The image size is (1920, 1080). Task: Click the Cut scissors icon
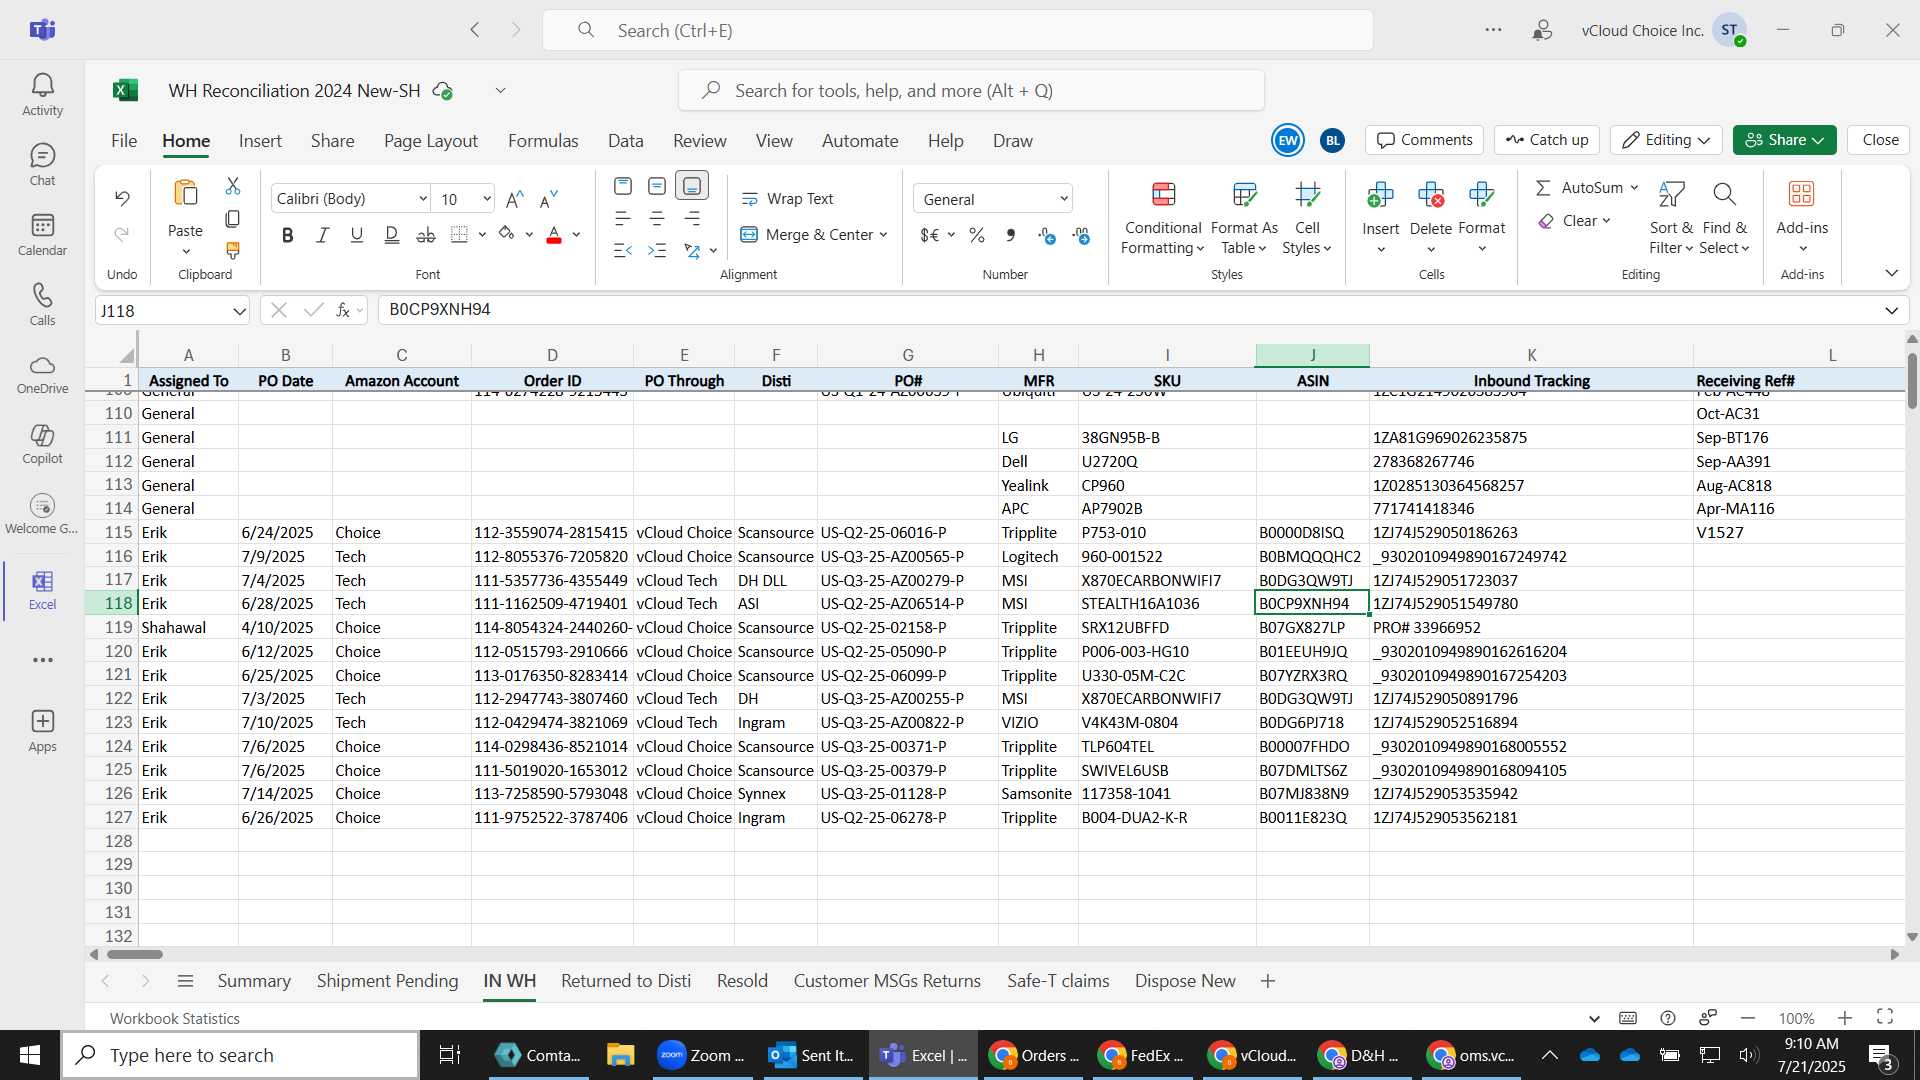click(x=233, y=186)
